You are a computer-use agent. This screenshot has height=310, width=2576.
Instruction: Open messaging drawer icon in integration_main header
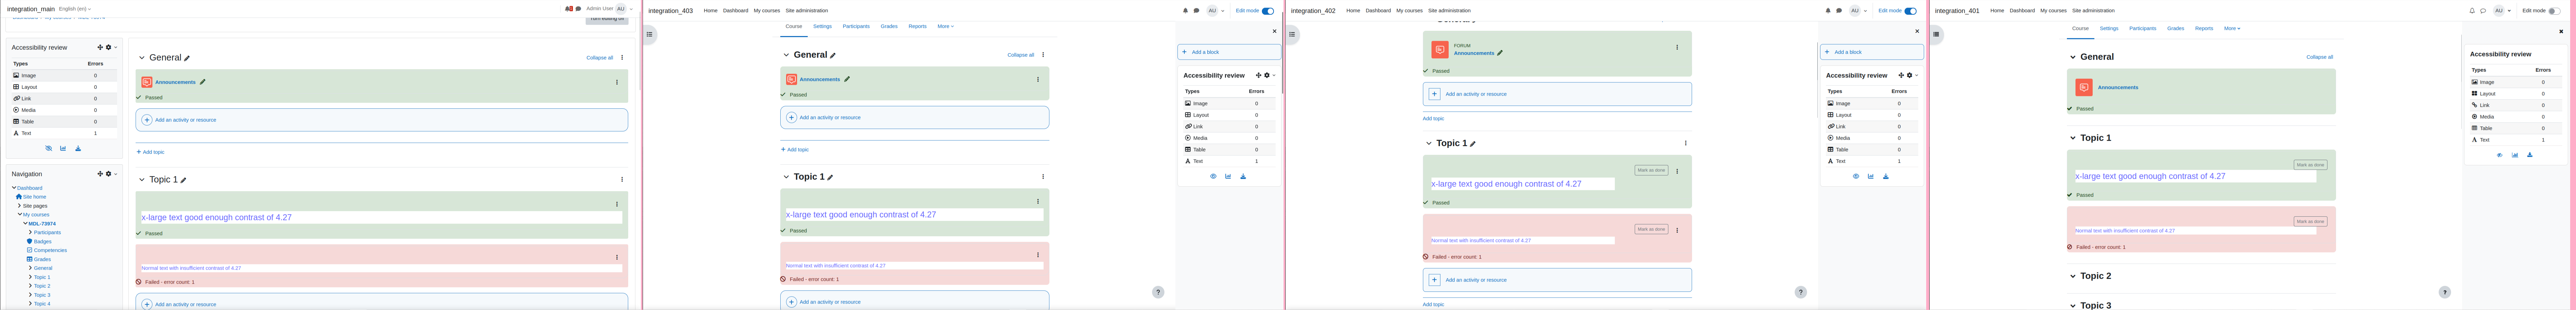[578, 9]
